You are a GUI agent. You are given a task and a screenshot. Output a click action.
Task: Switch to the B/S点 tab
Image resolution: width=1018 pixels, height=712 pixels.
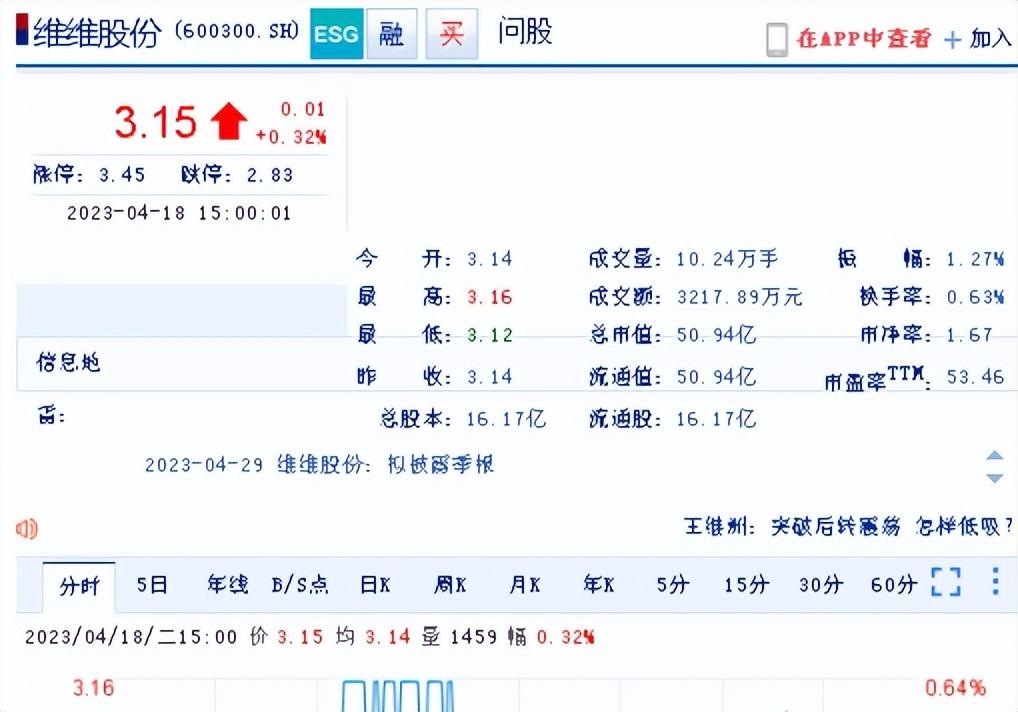(300, 585)
